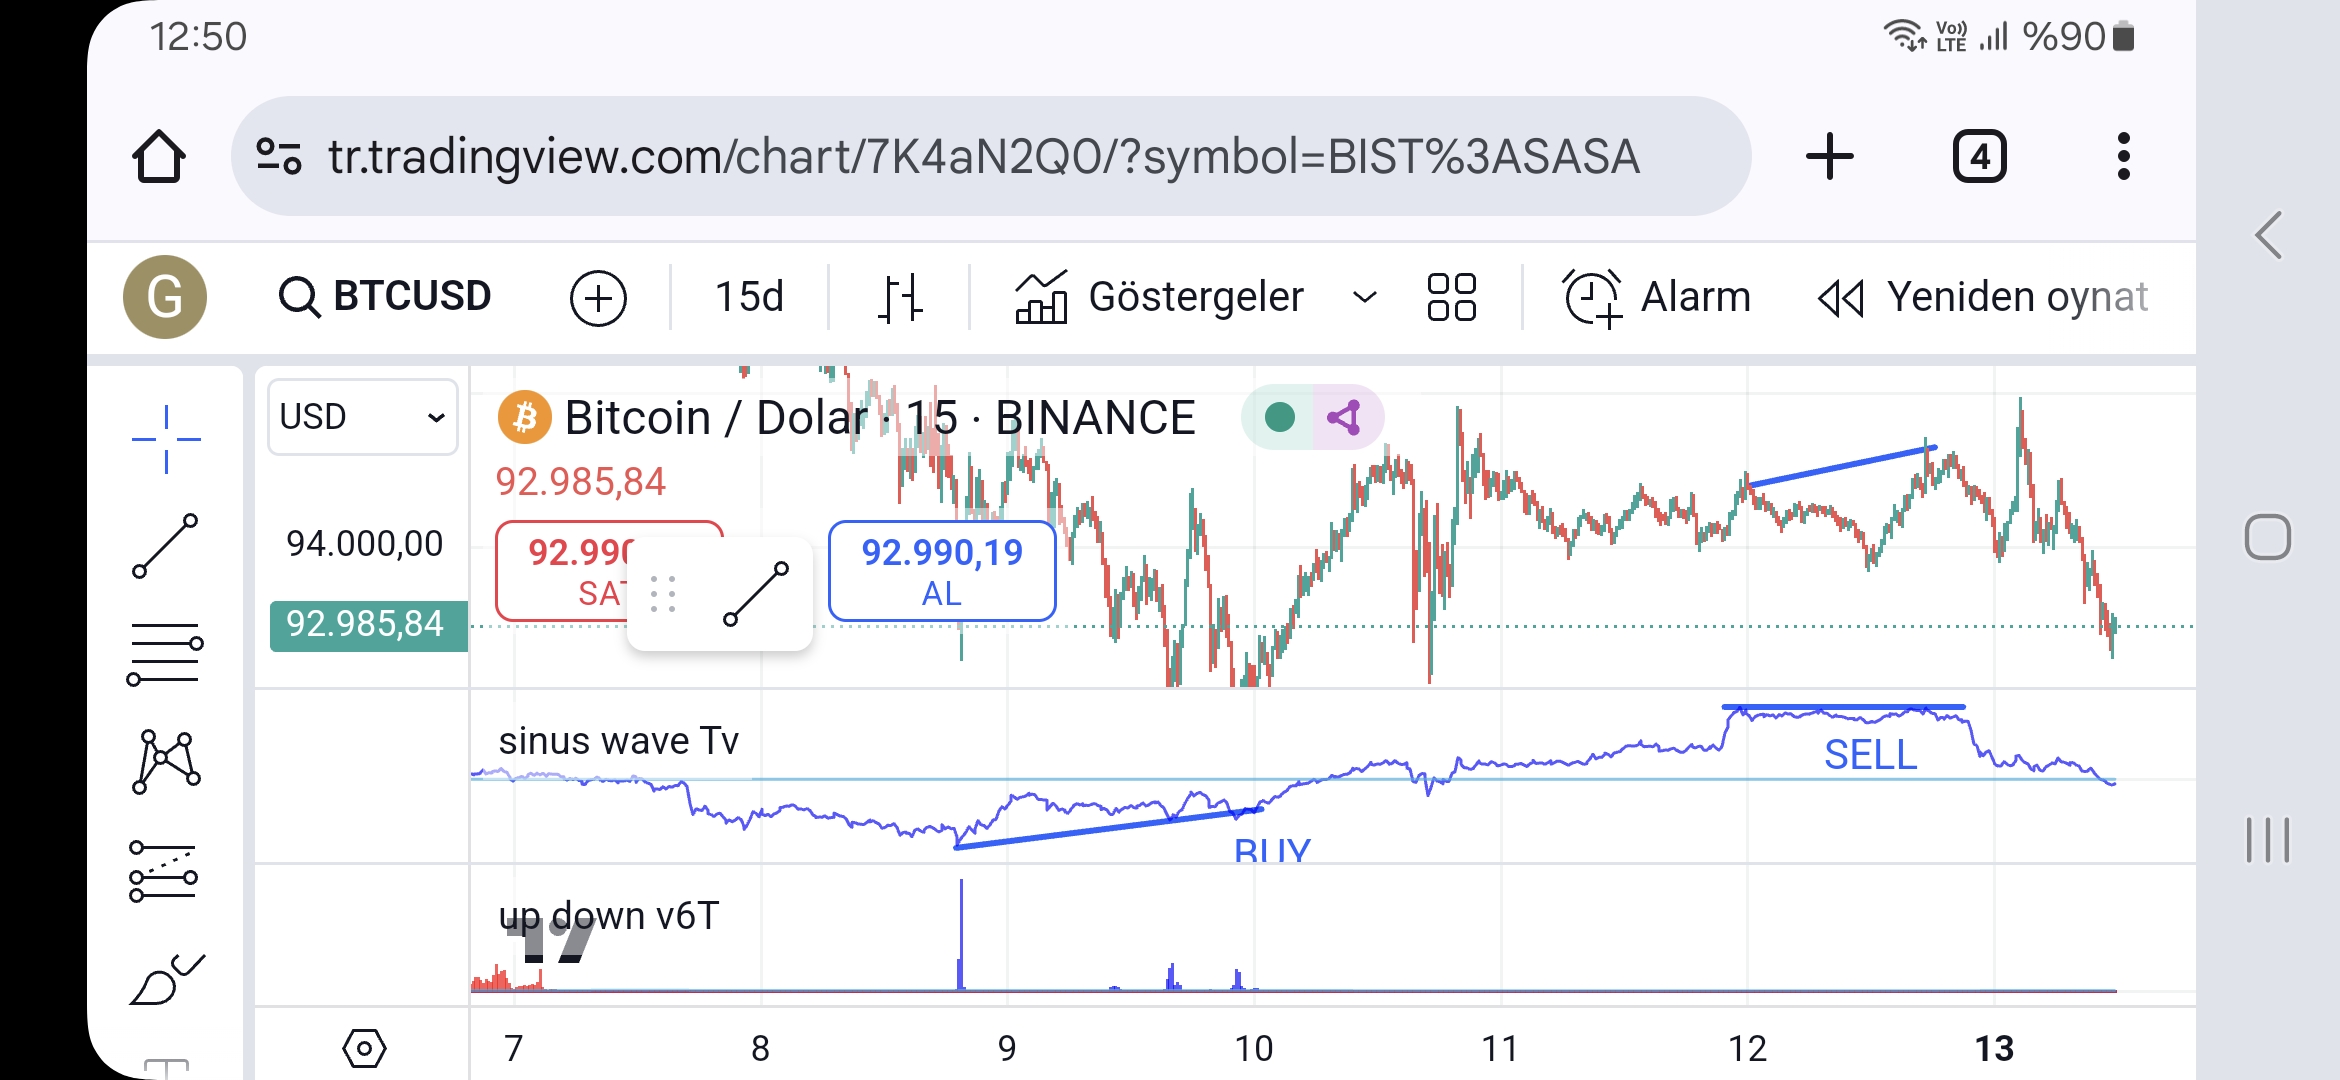2340x1080 pixels.
Task: Open chart settings hexagon icon
Action: (364, 1048)
